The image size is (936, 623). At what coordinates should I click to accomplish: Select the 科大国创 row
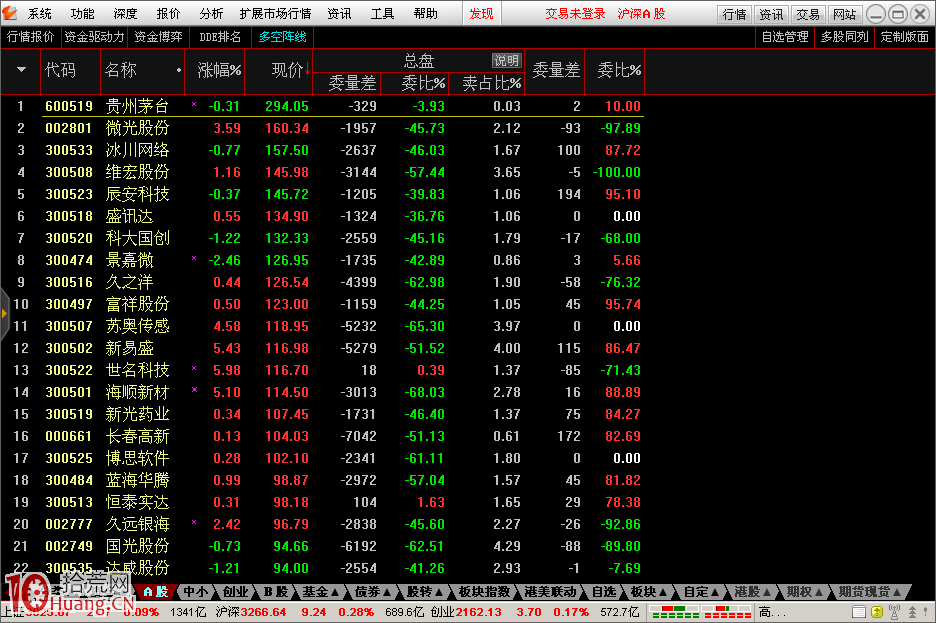tap(322, 238)
